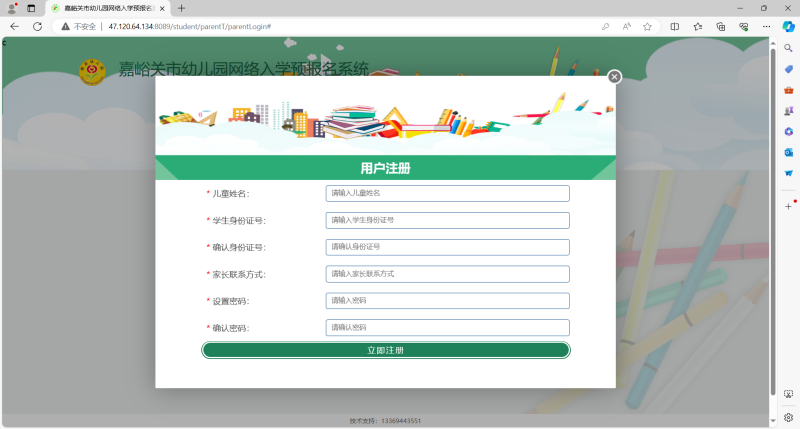The height and width of the screenshot is (429, 800).
Task: Open Copilot from the sidebar top
Action: coord(788,26)
